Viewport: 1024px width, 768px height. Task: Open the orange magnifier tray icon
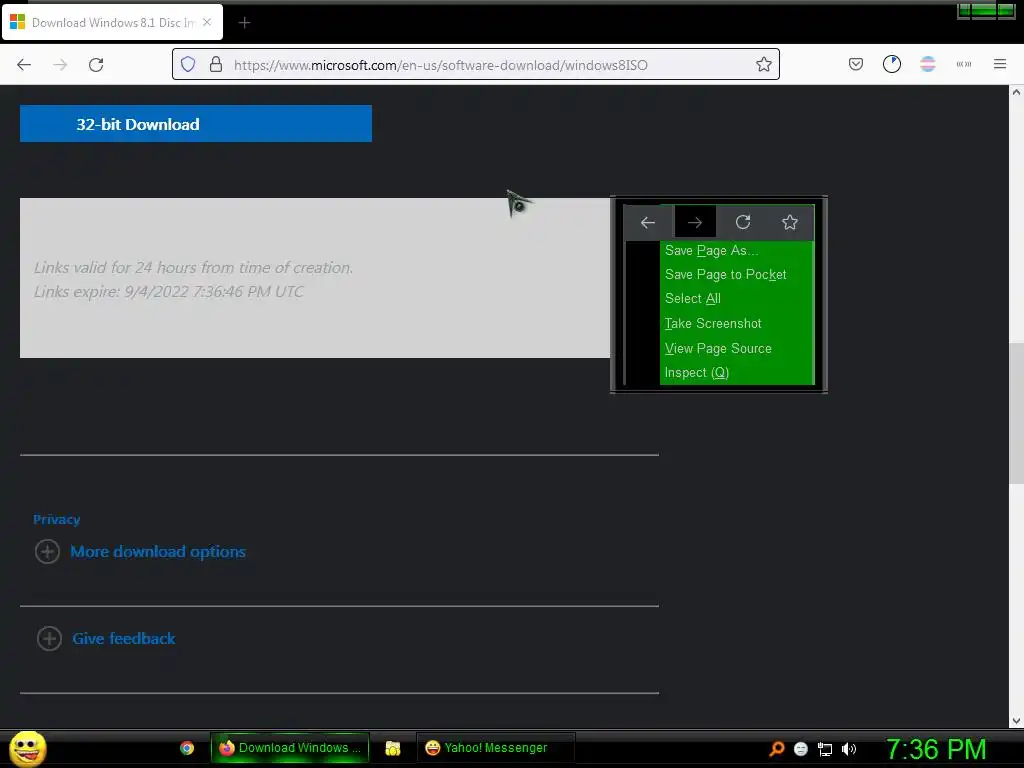coord(776,749)
